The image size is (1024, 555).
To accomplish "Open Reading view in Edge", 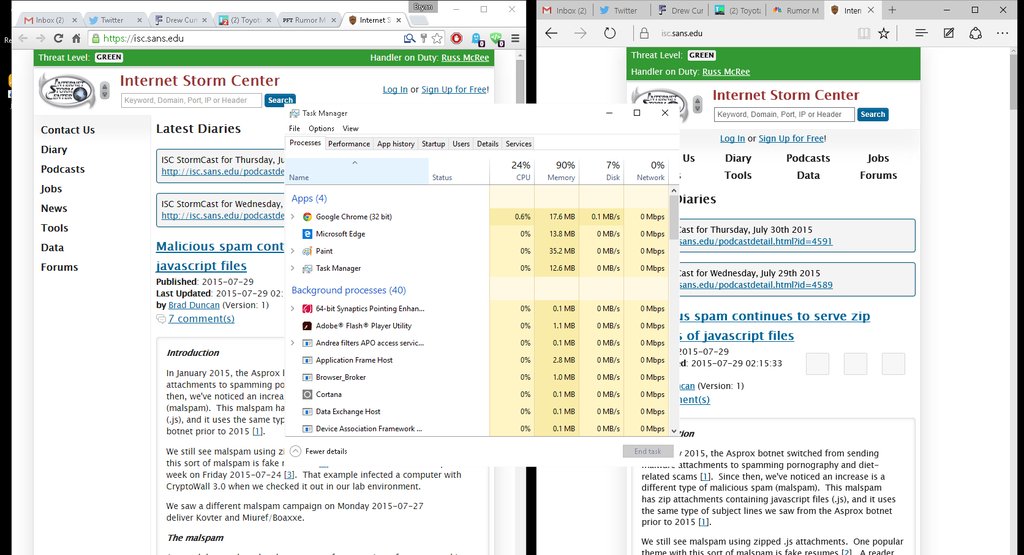I will [863, 33].
